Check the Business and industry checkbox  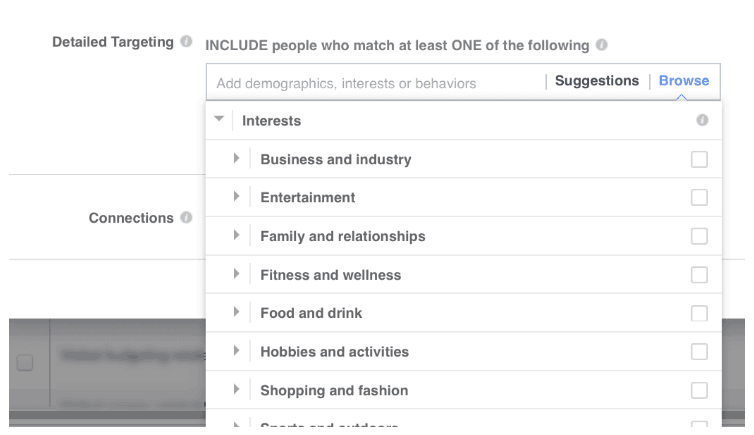coord(699,159)
